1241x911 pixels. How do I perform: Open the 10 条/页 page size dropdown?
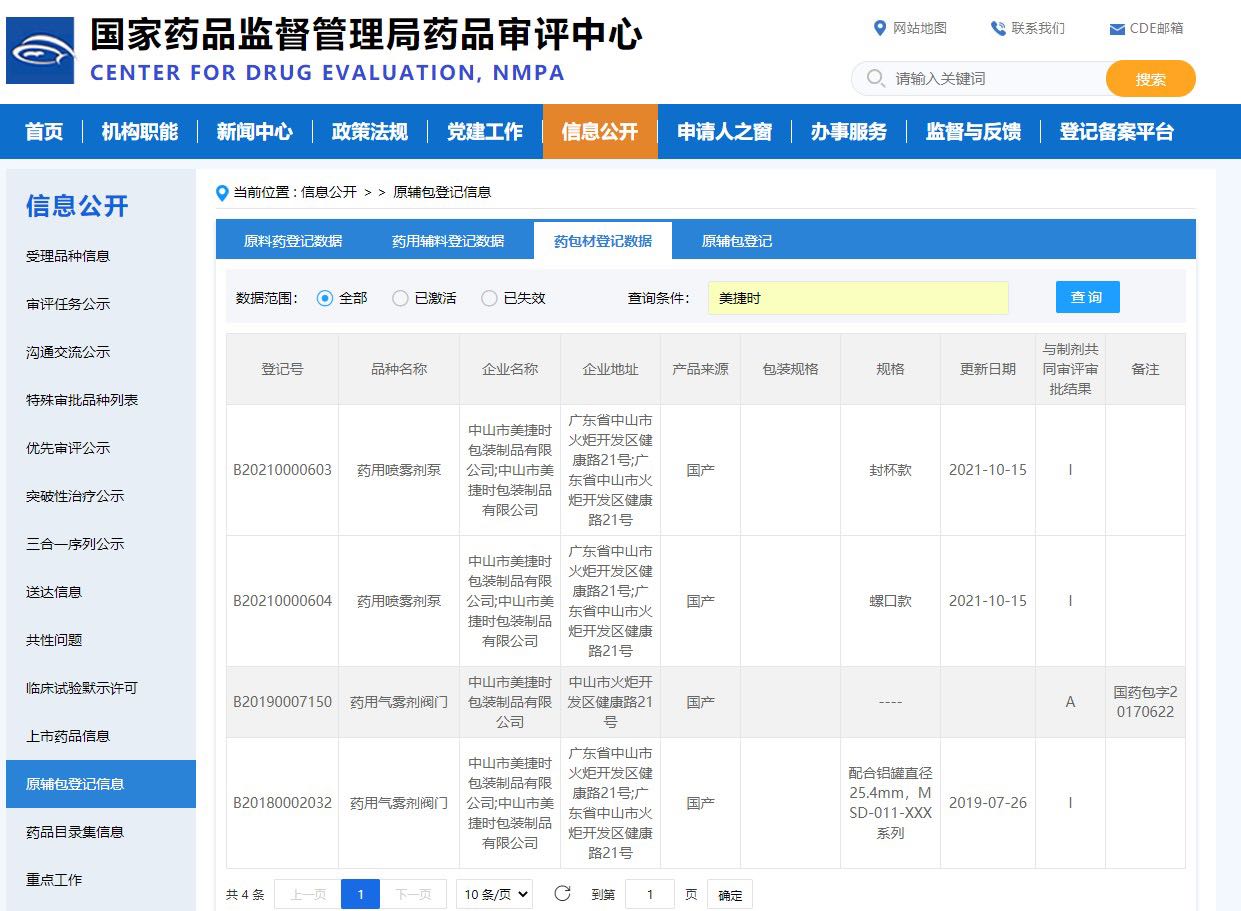tap(494, 894)
